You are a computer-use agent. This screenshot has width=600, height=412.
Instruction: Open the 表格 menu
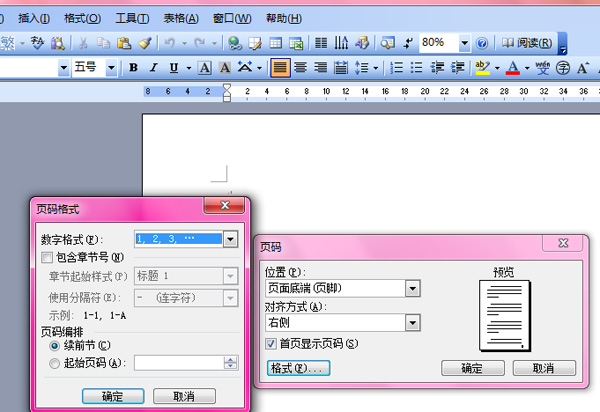click(180, 18)
